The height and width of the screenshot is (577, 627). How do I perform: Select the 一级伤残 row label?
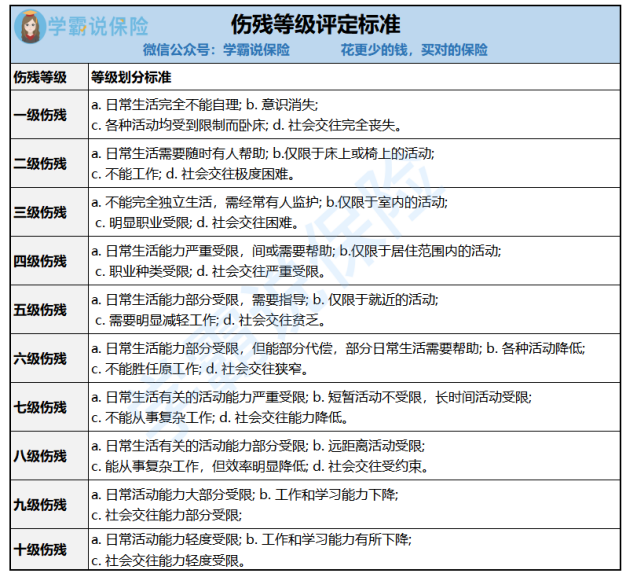(x=40, y=115)
